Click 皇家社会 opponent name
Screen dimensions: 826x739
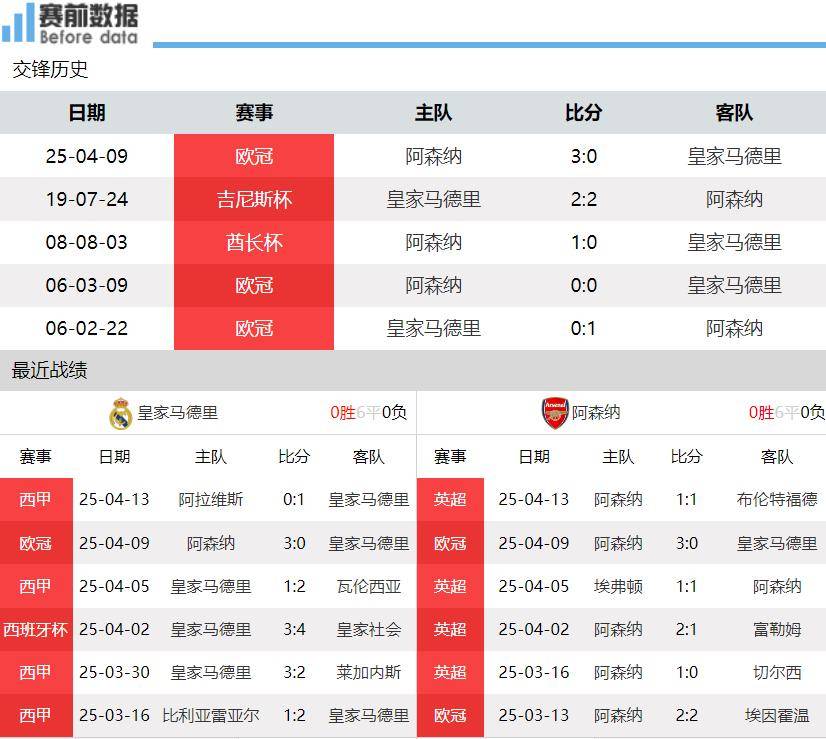pos(369,629)
